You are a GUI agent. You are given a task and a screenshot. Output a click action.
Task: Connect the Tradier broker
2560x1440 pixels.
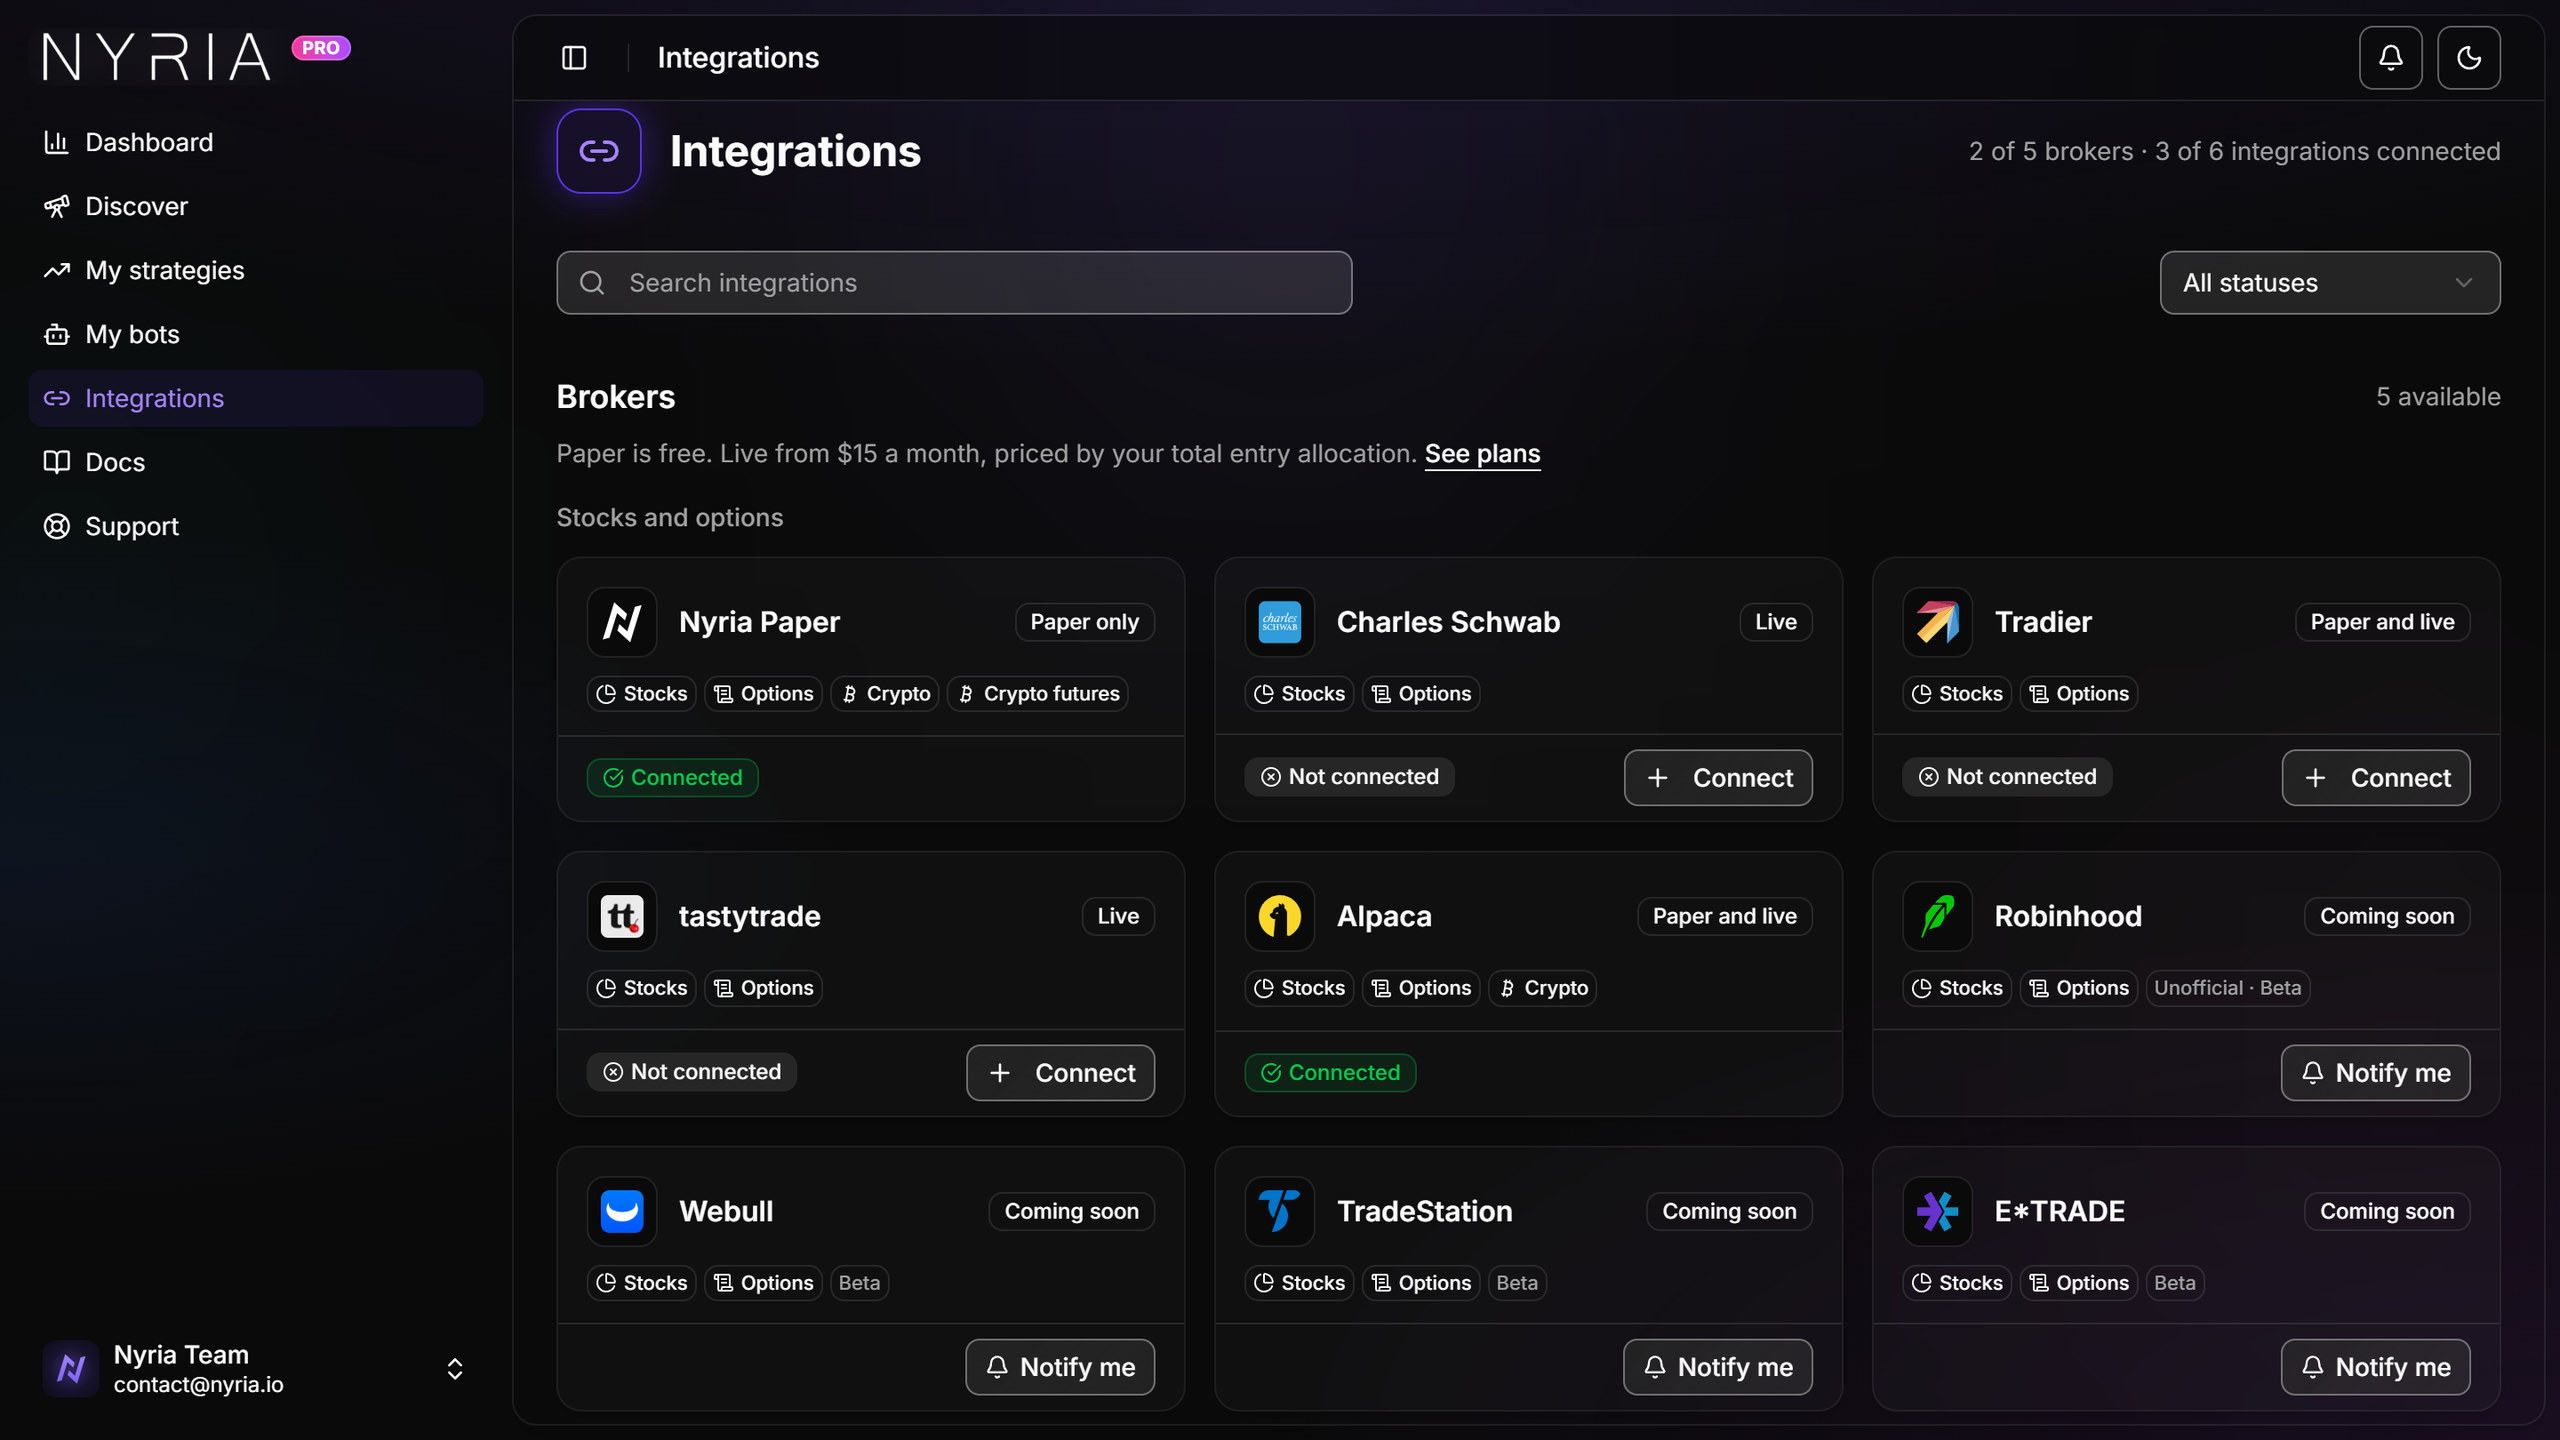(2376, 778)
